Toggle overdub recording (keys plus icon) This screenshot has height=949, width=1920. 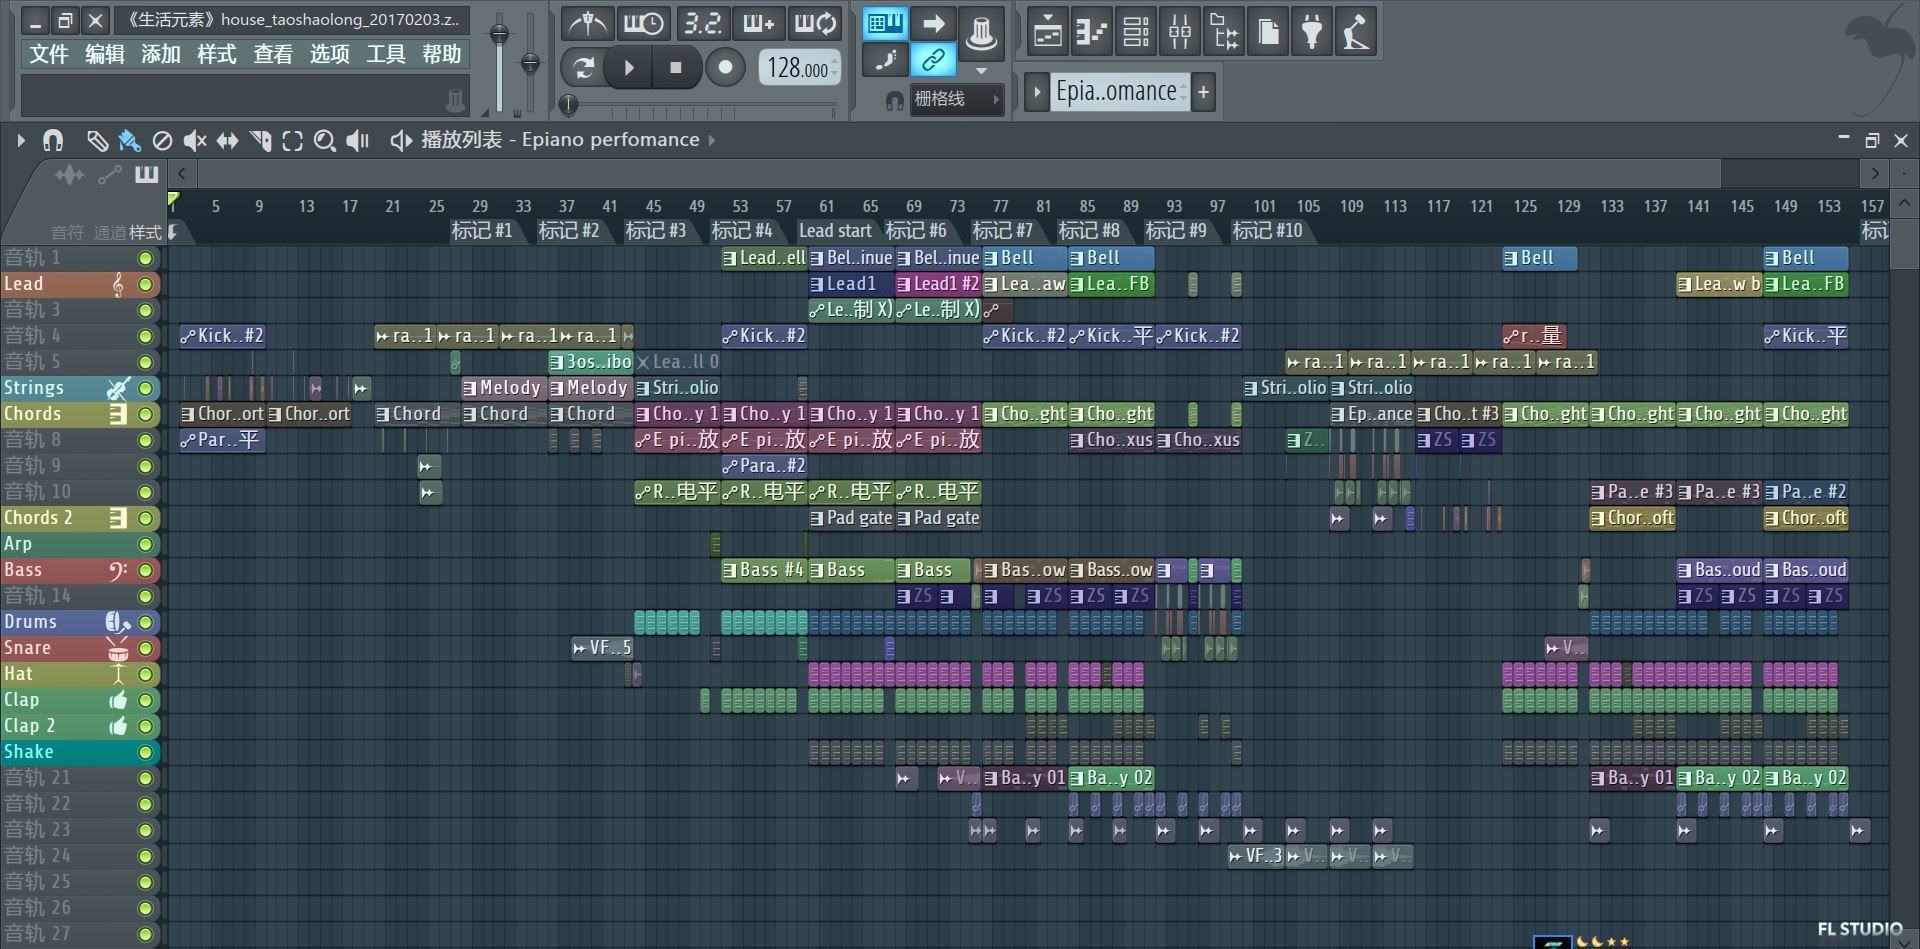[x=758, y=23]
